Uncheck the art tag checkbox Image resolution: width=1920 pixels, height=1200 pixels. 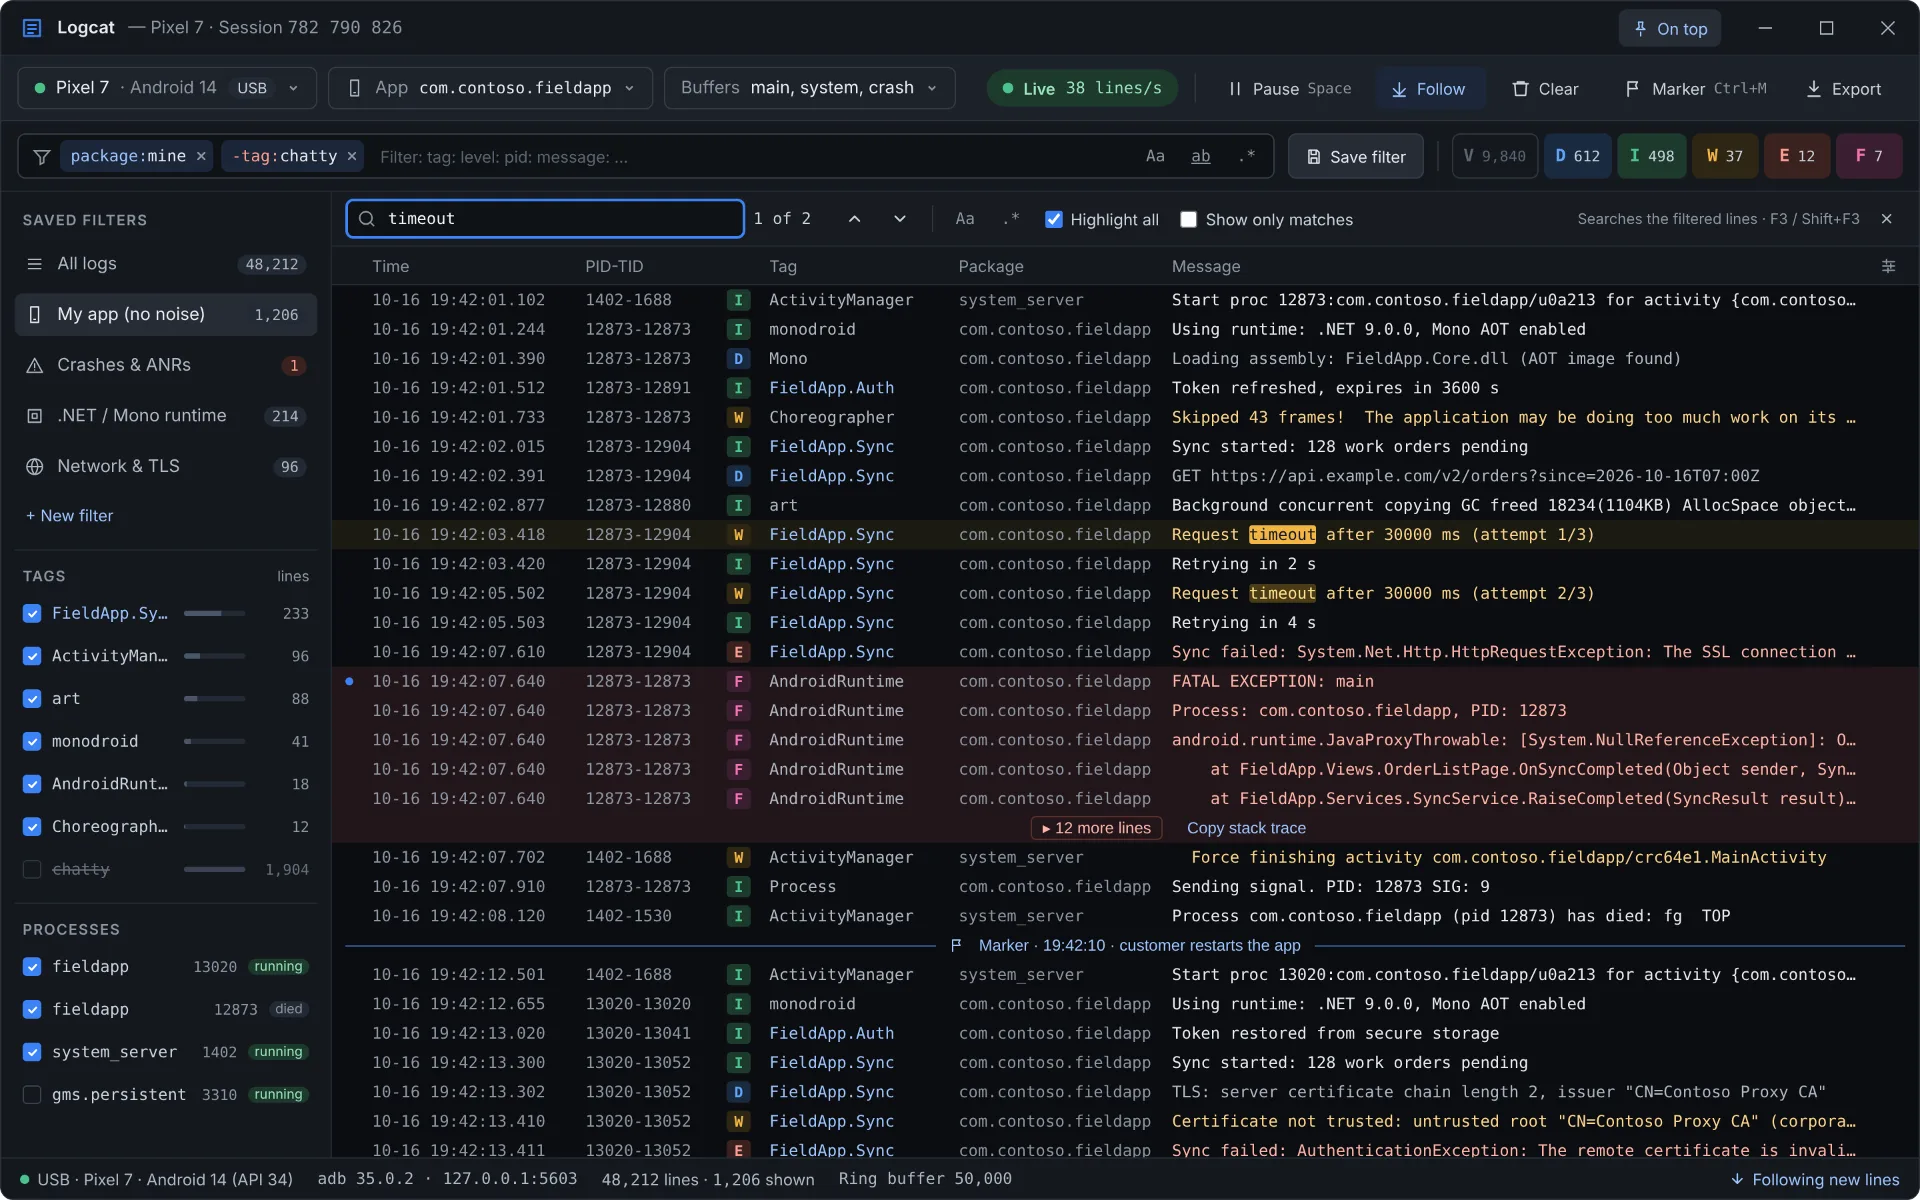(32, 698)
